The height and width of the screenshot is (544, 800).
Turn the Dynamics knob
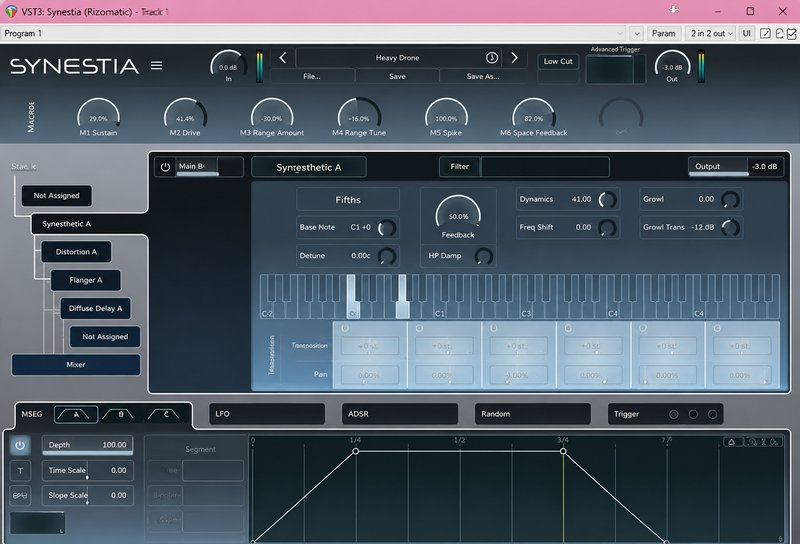click(x=607, y=200)
